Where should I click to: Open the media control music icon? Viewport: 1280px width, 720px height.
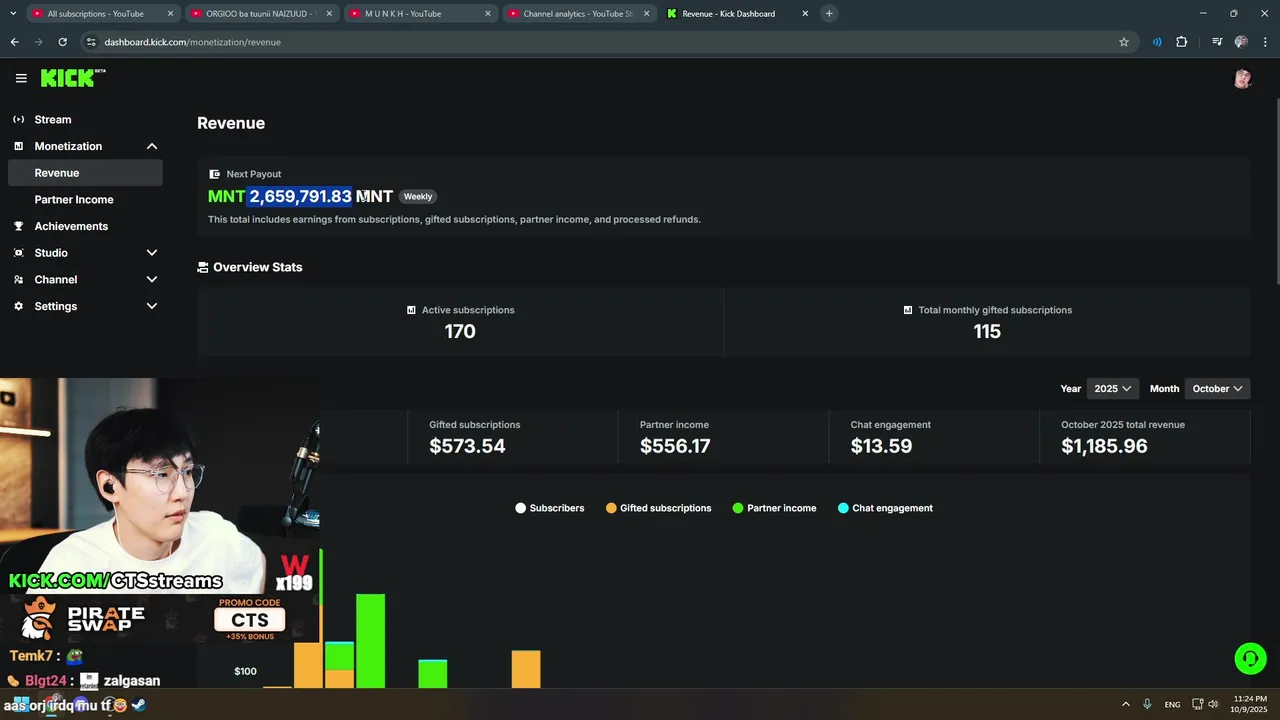click(1217, 42)
